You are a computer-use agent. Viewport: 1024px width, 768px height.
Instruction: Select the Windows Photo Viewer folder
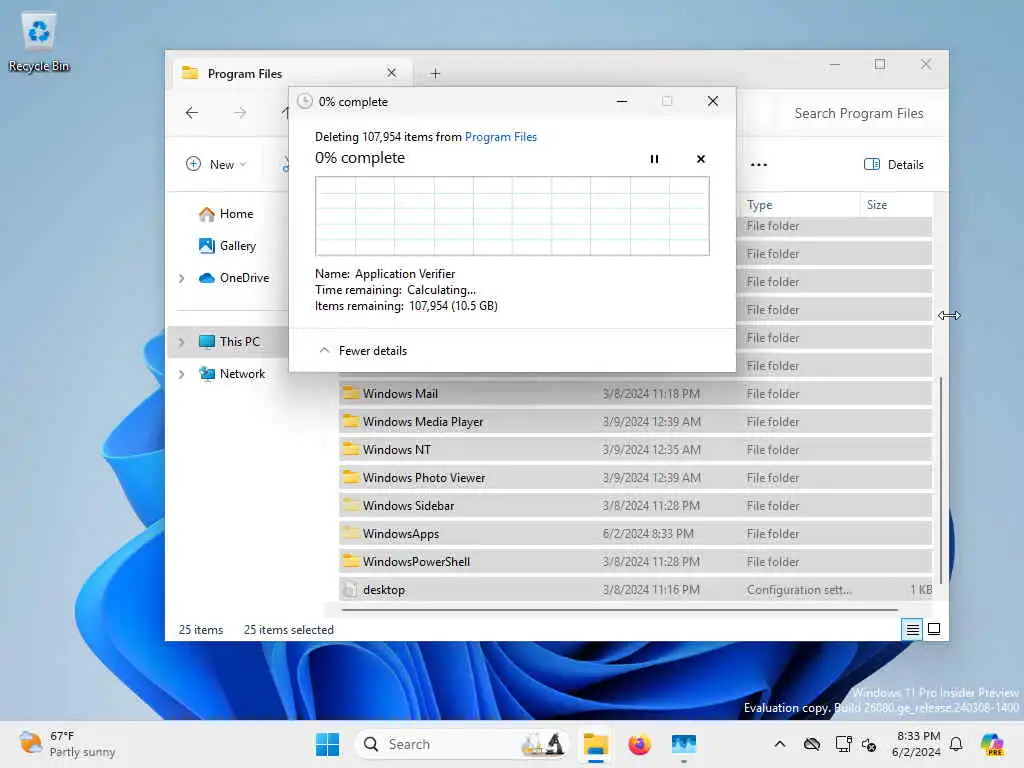(635, 478)
